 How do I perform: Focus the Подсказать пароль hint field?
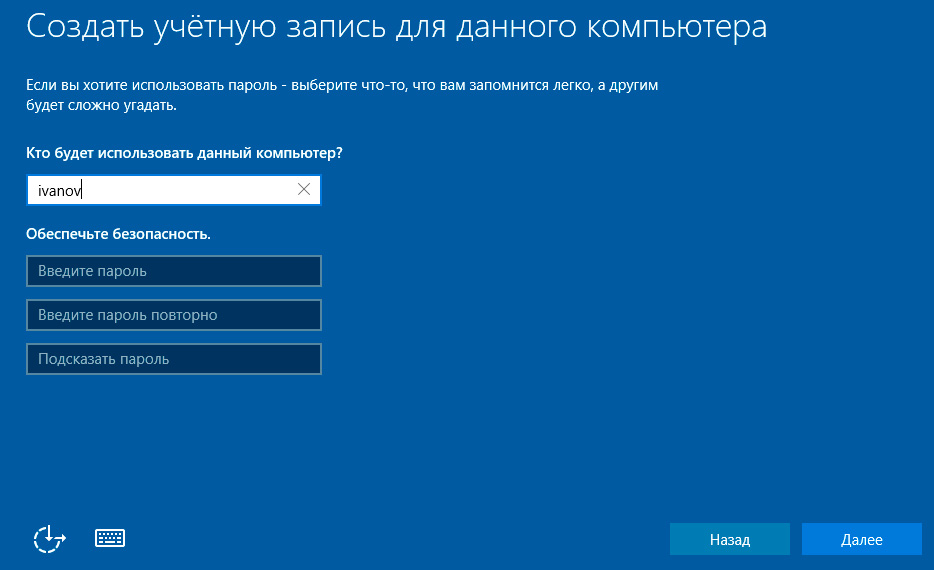pyautogui.click(x=174, y=359)
